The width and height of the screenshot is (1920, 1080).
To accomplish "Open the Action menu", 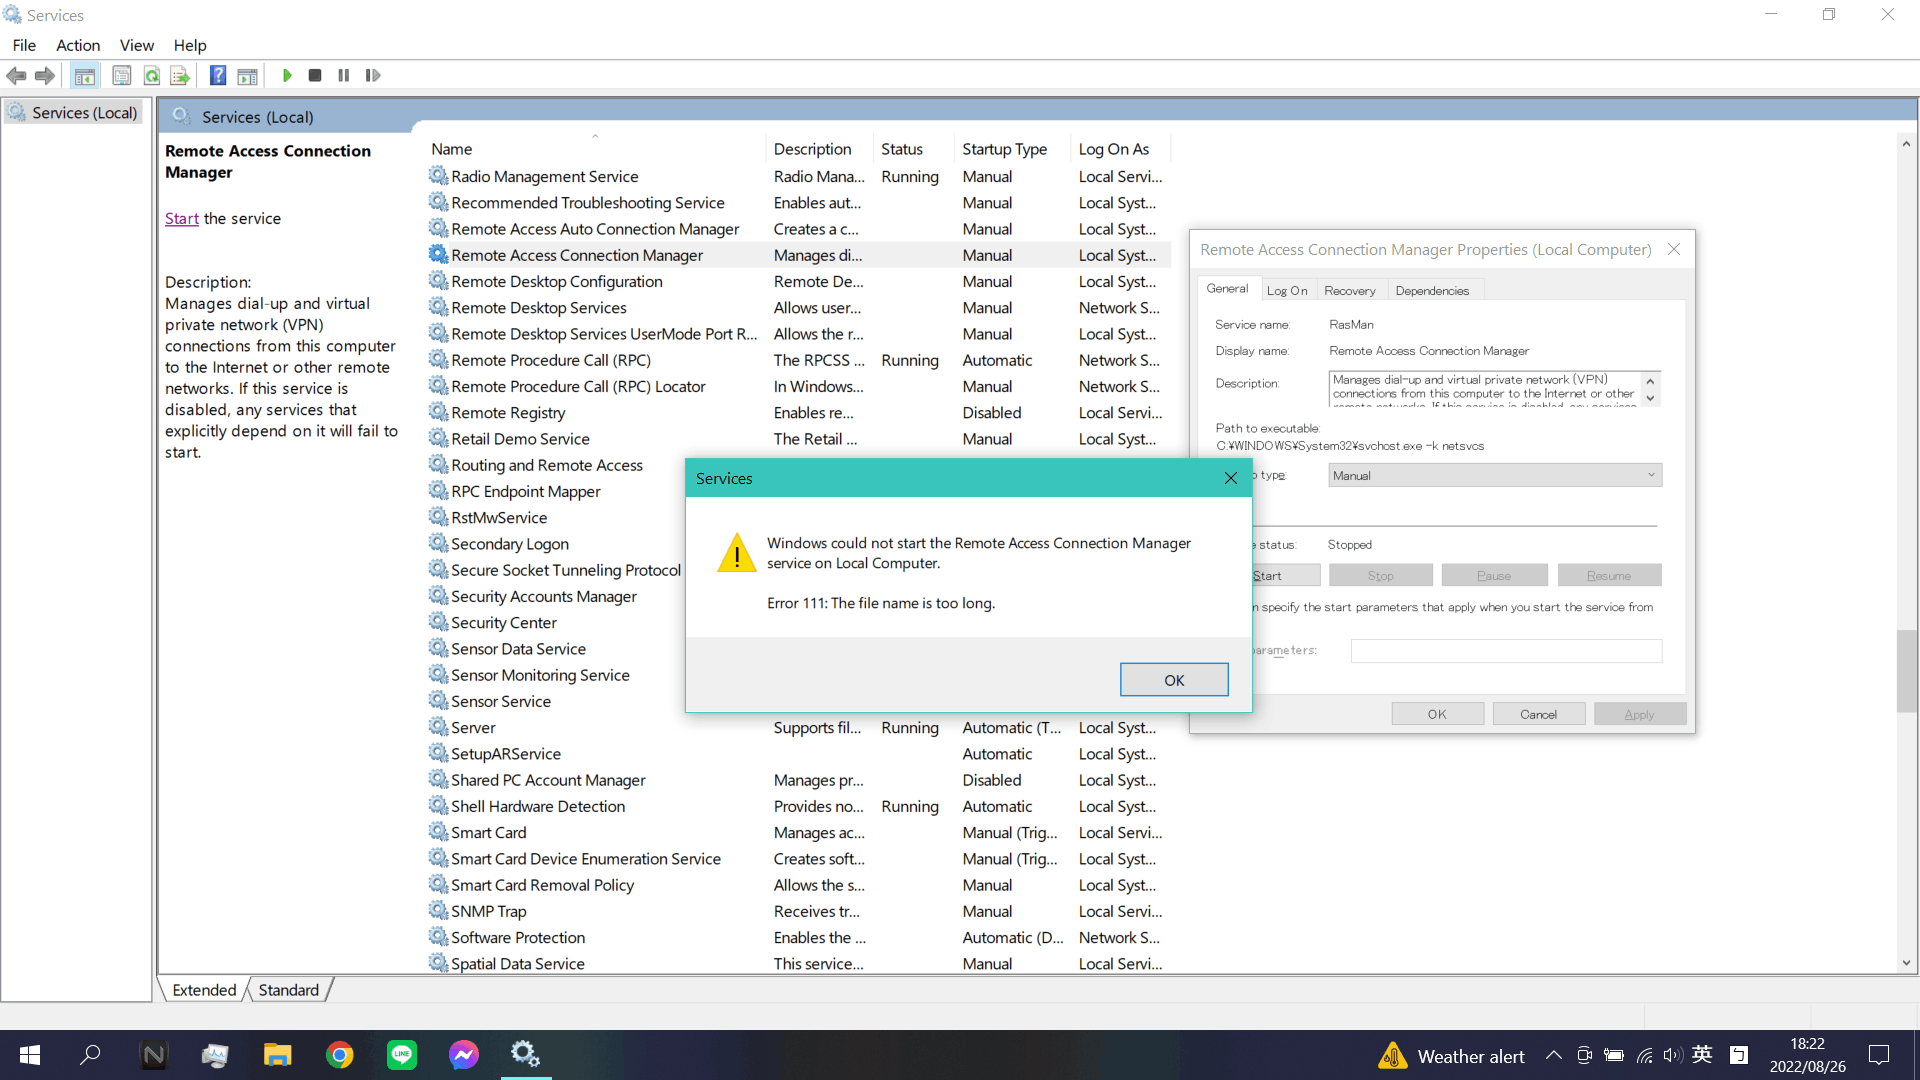I will coord(77,45).
